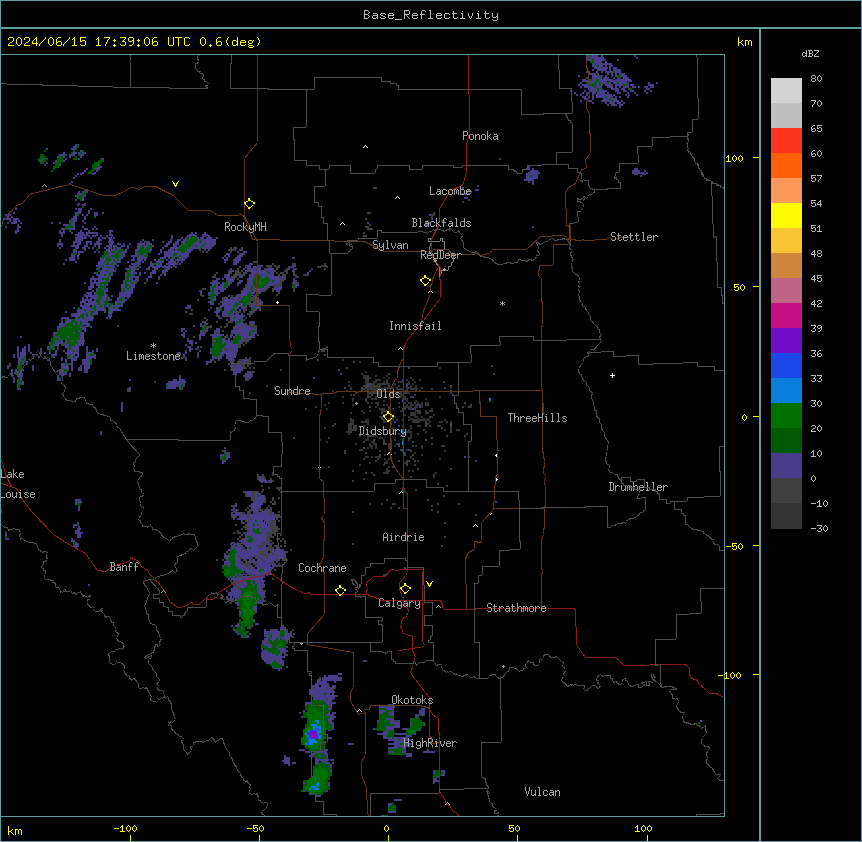Click the asterisk marker east of Innisfail
862x842 pixels.
(x=502, y=303)
